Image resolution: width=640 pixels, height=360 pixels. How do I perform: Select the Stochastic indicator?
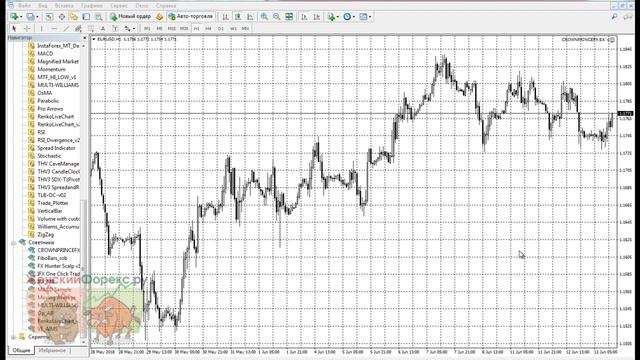pyautogui.click(x=49, y=156)
